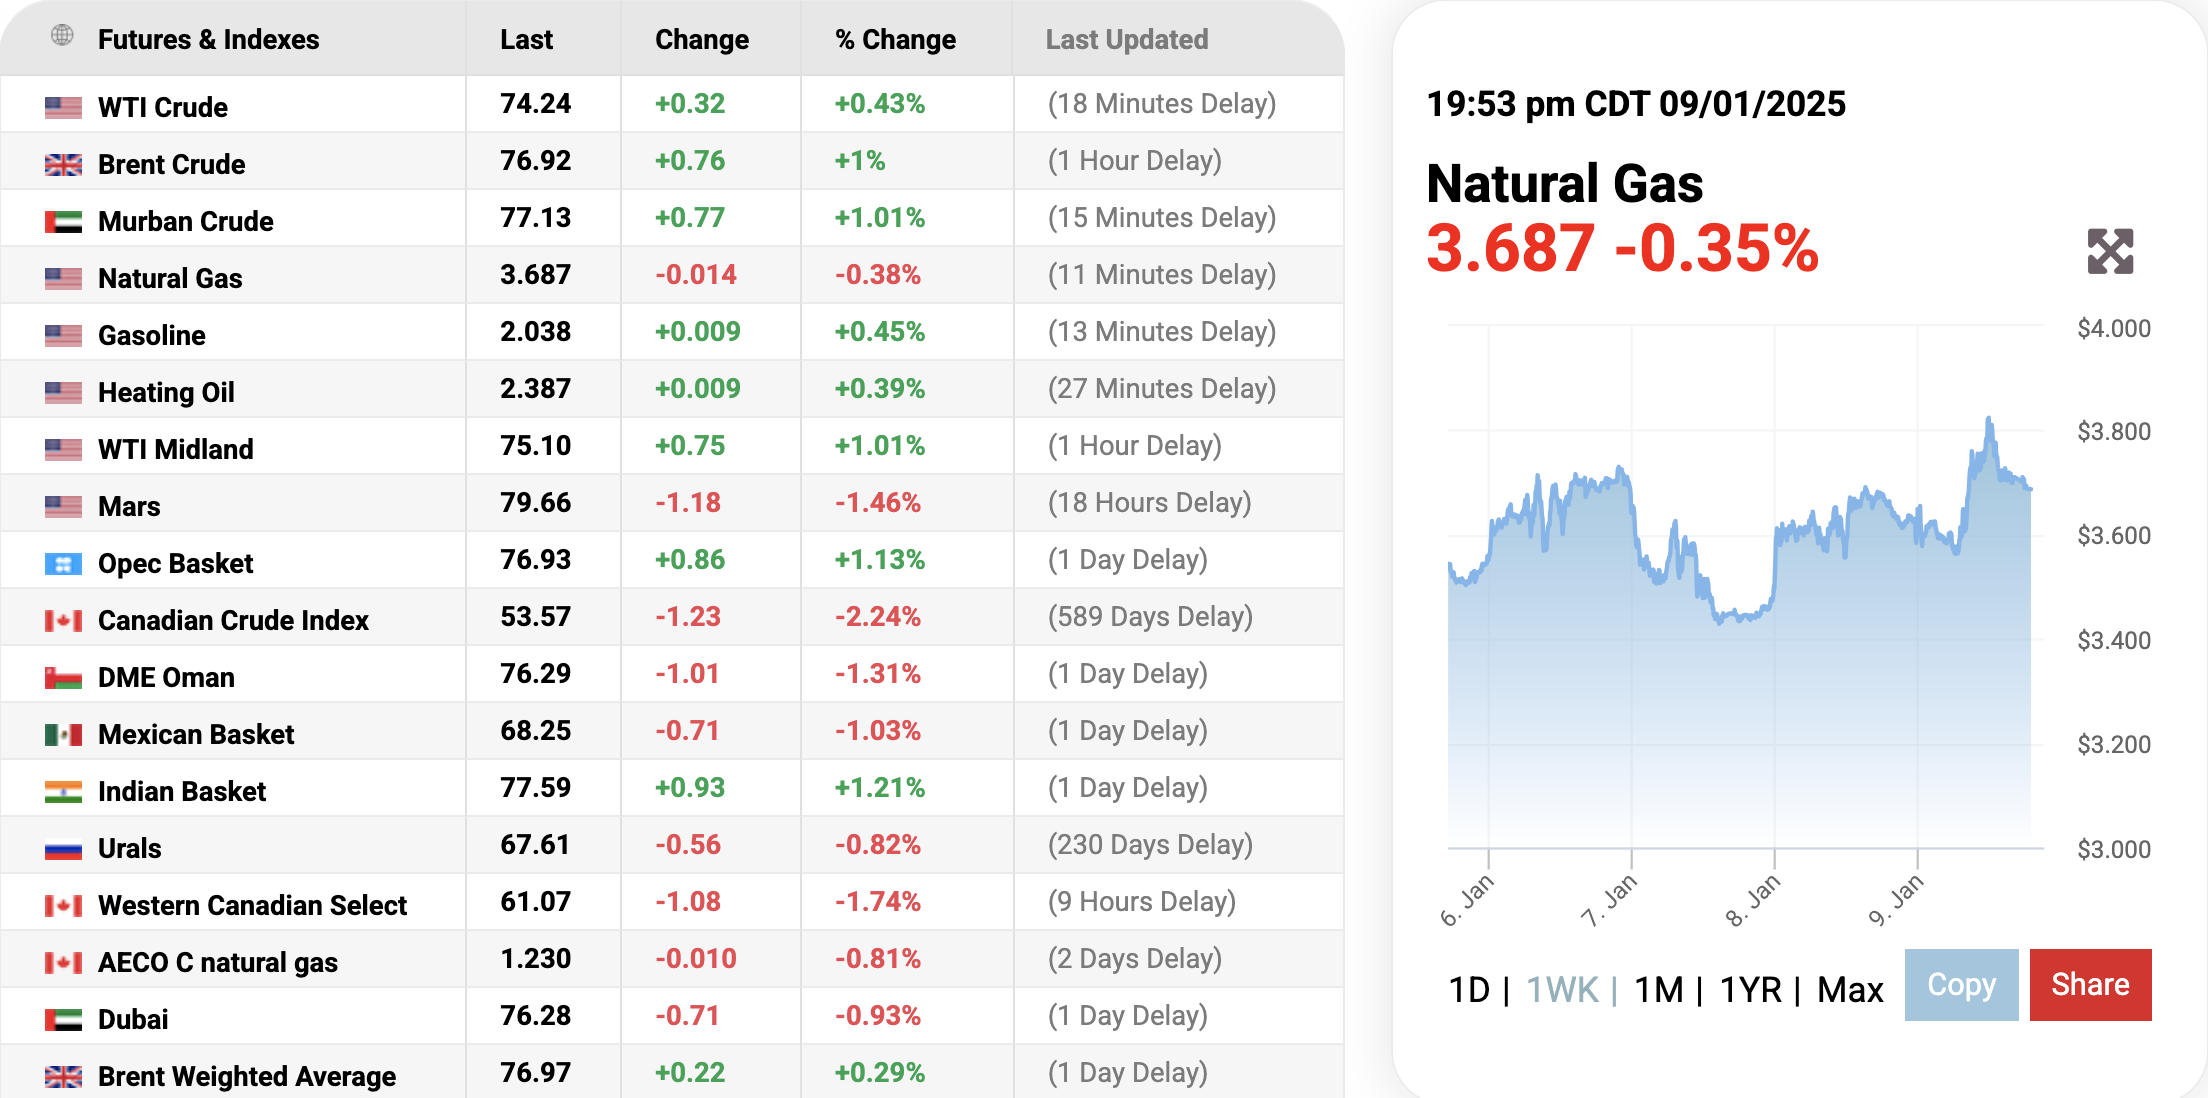The height and width of the screenshot is (1098, 2208).
Task: Open the Western Canadian Select link
Action: pos(252,905)
